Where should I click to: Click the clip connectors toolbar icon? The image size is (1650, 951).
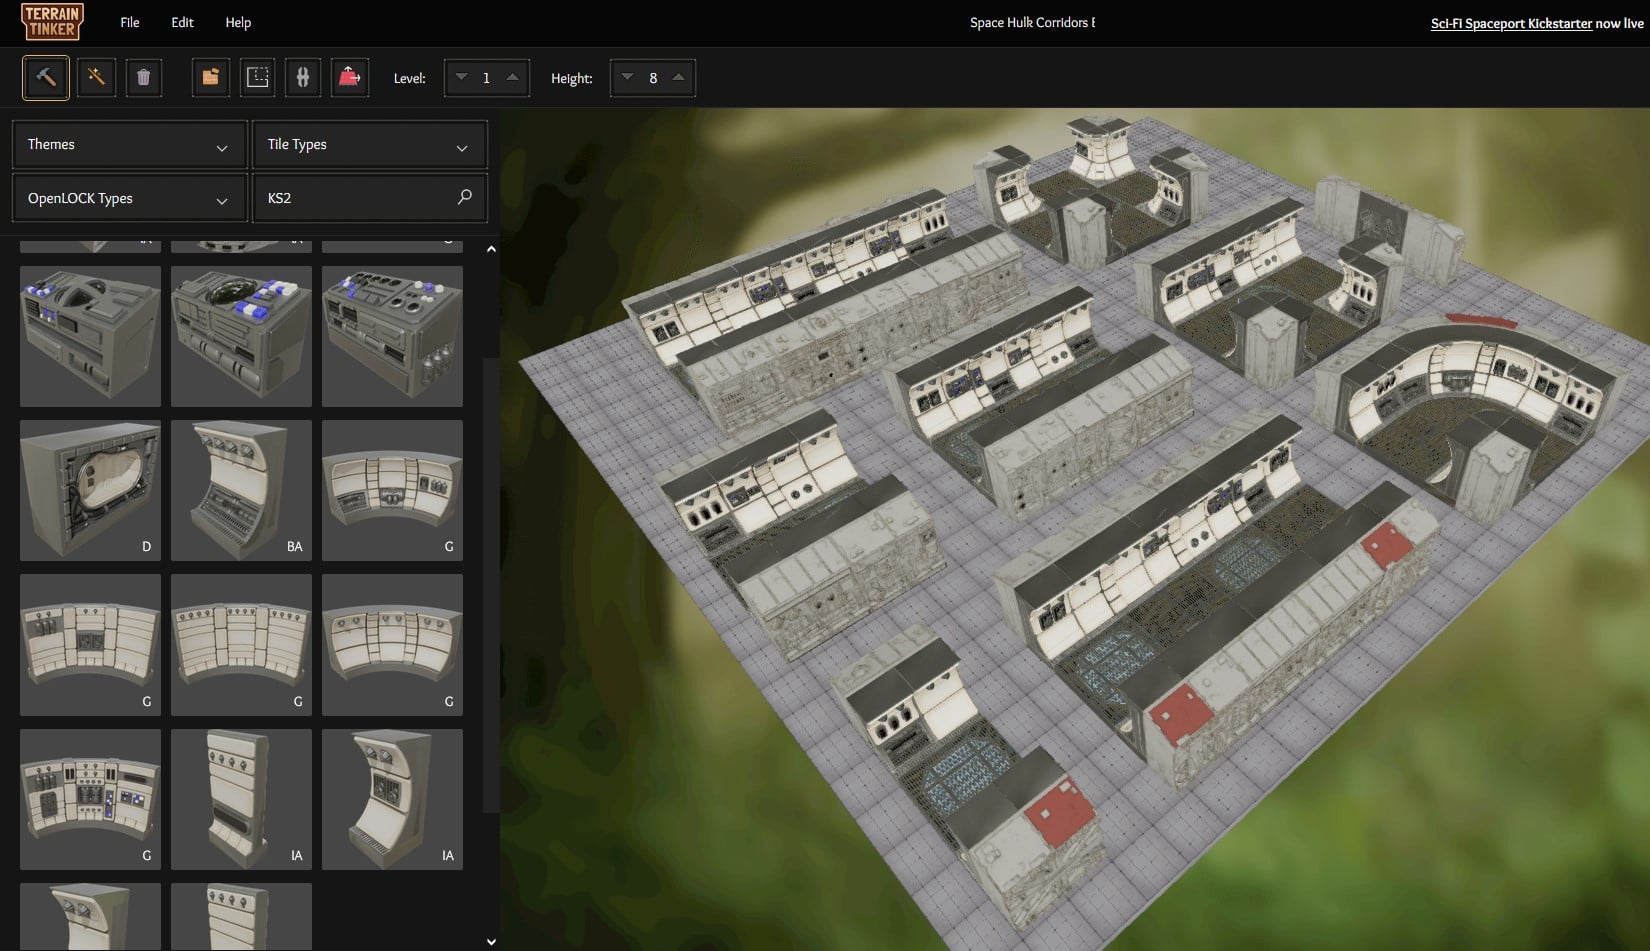[x=303, y=77]
